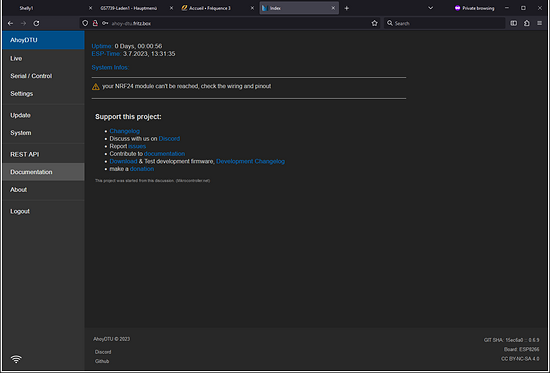This screenshot has height=373, width=550.
Task: Follow the Discord link in support list
Action: (169, 139)
